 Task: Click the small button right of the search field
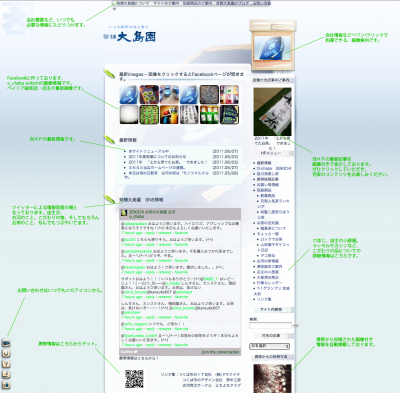(296, 325)
